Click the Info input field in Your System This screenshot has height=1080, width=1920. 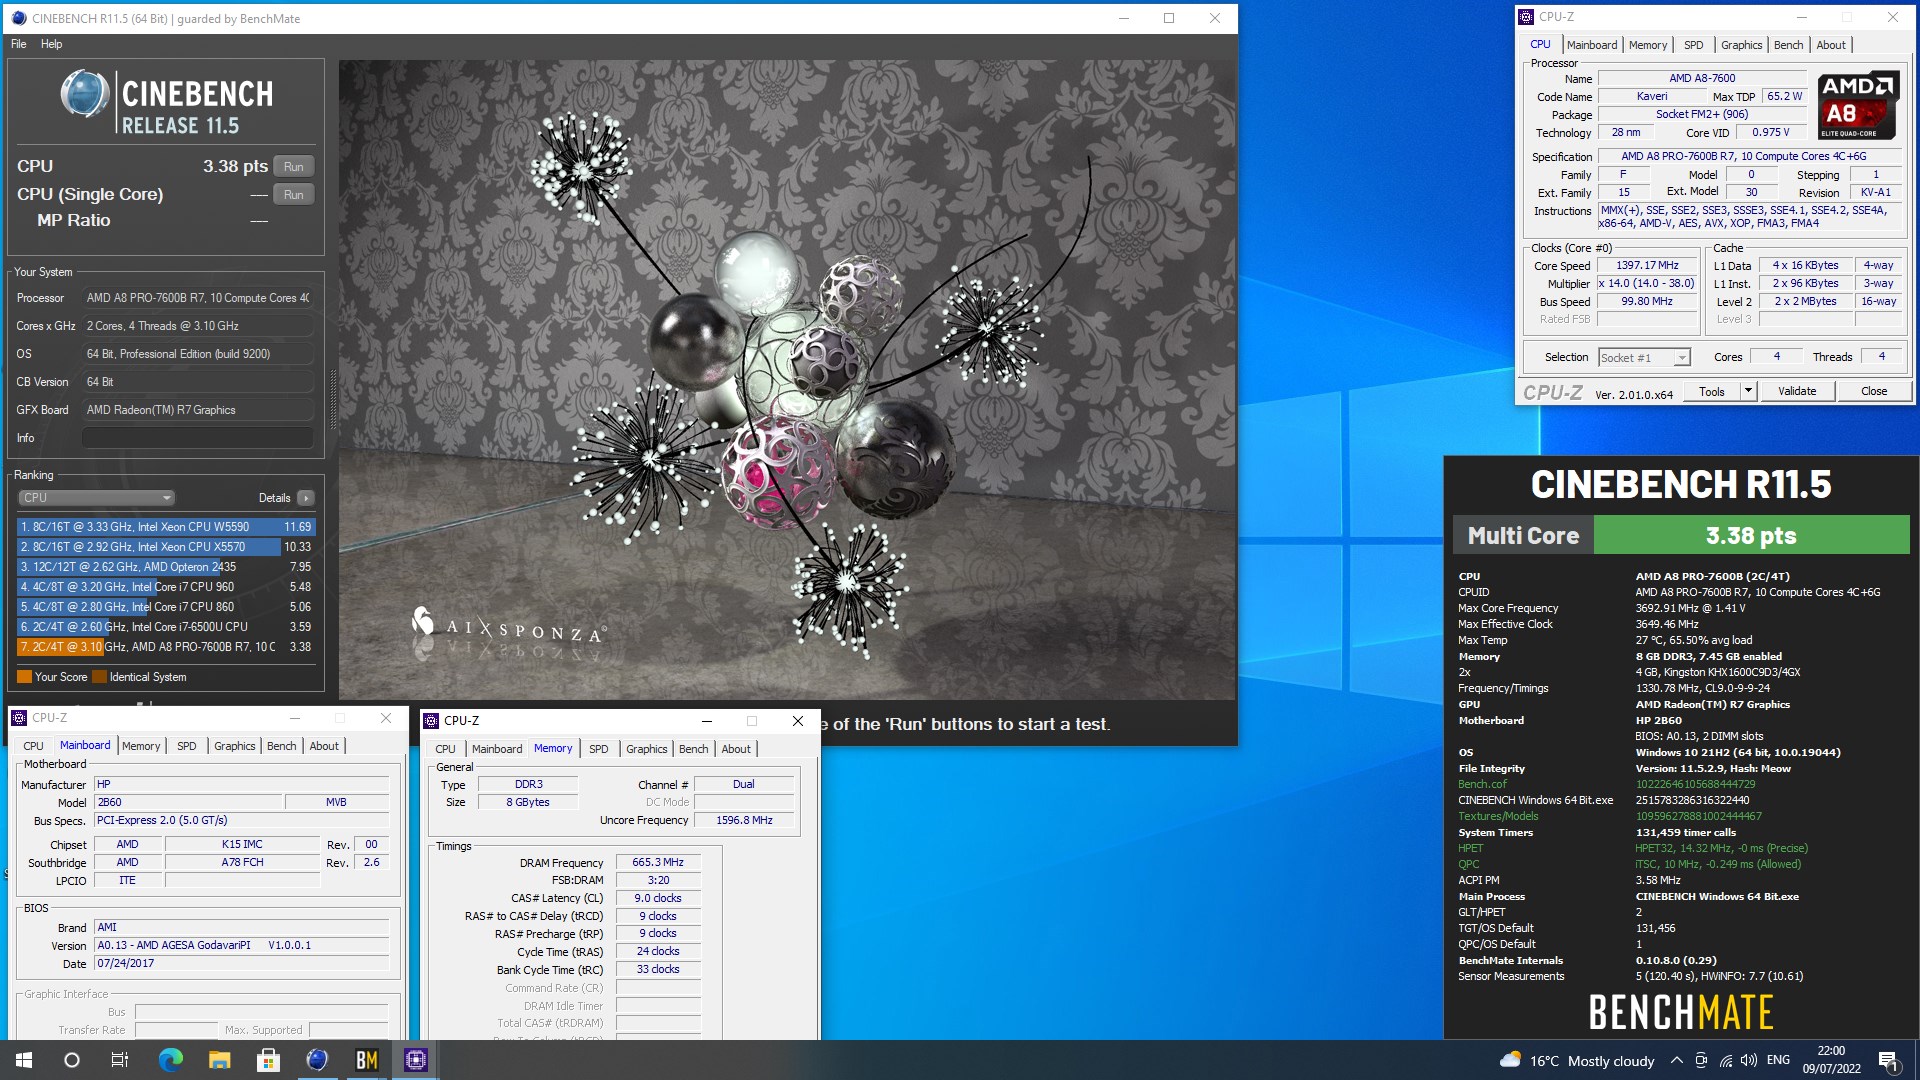pyautogui.click(x=198, y=438)
